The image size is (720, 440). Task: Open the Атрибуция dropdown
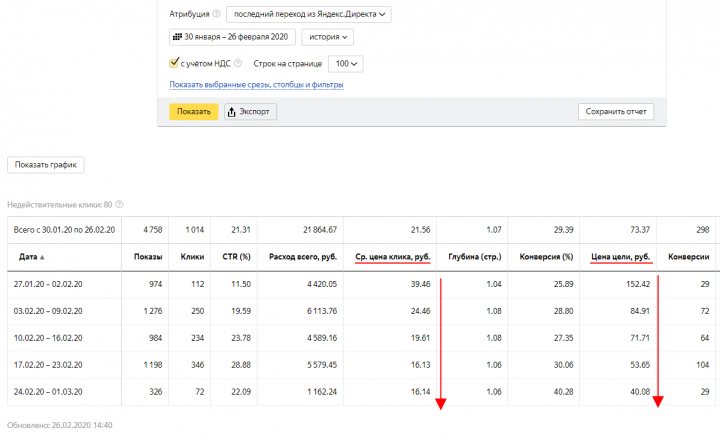click(x=309, y=14)
